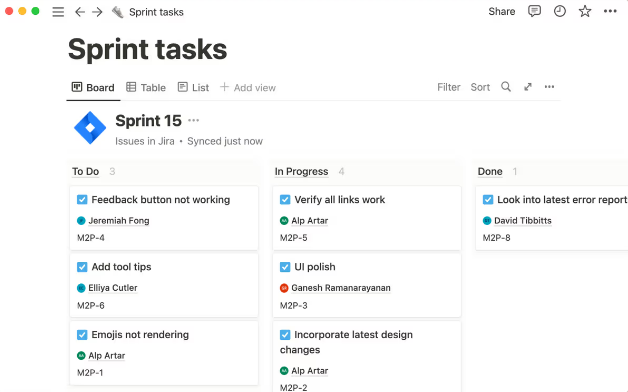This screenshot has height=392, width=628.
Task: Open the sidebar hamburger menu
Action: (58, 12)
